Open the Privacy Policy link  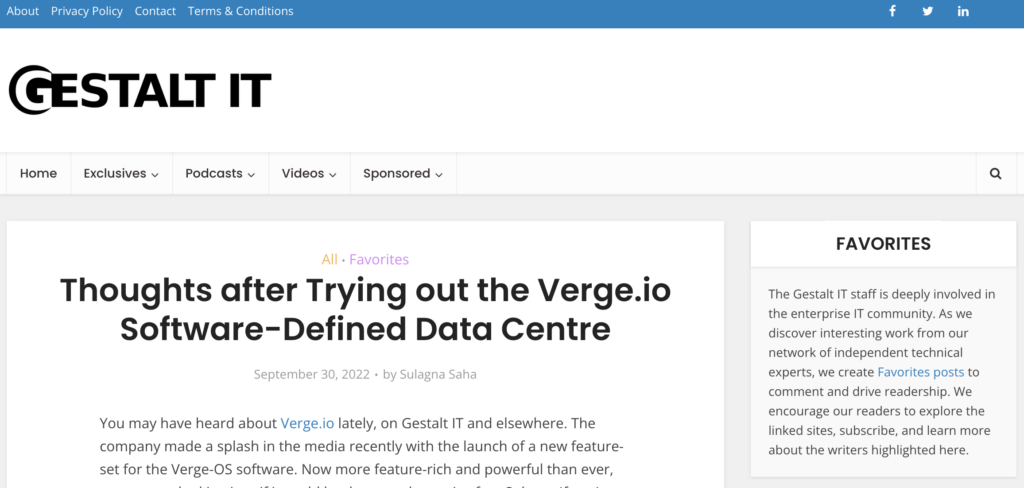87,11
